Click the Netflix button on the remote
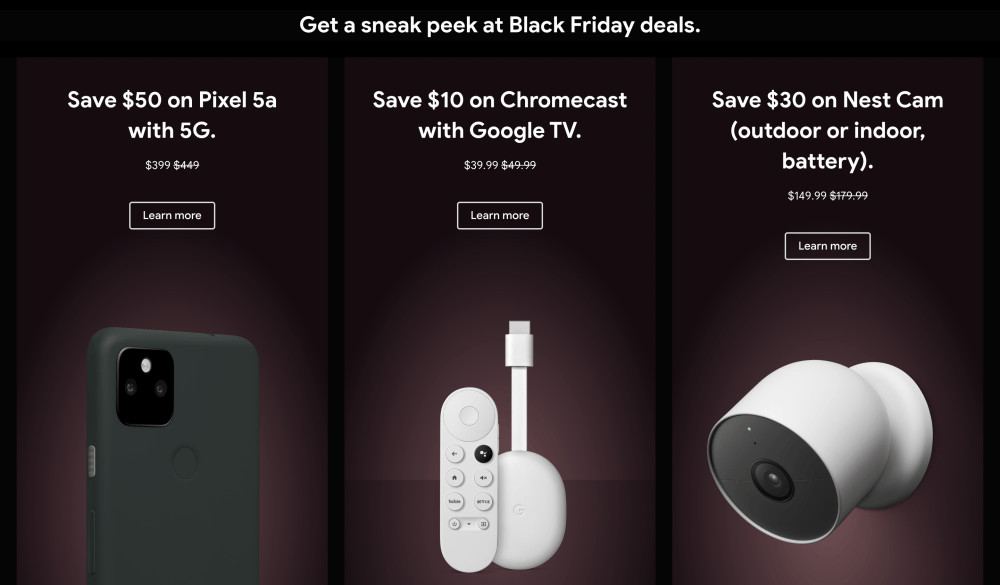The height and width of the screenshot is (585, 1000). point(483,500)
